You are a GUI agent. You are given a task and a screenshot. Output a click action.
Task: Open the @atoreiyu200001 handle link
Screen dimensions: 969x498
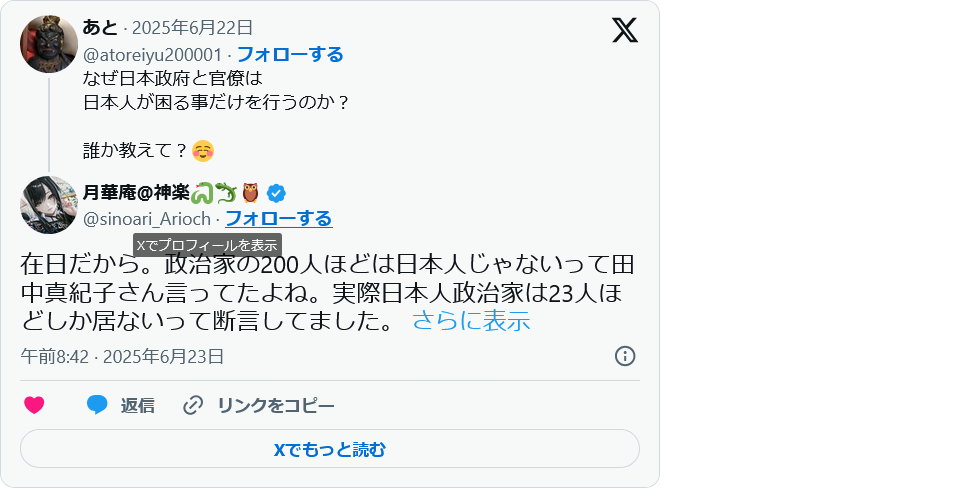point(152,55)
